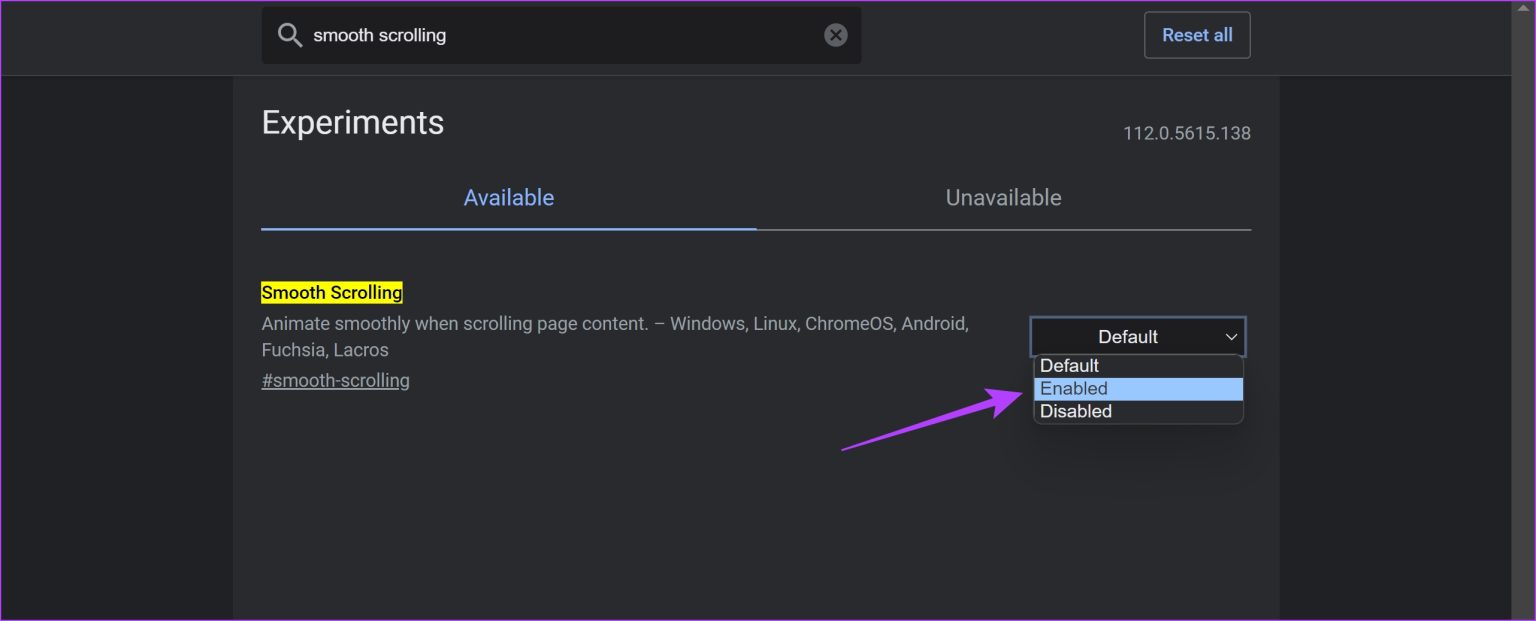The height and width of the screenshot is (621, 1536).
Task: Clear the search field using the X icon
Action: pos(835,35)
